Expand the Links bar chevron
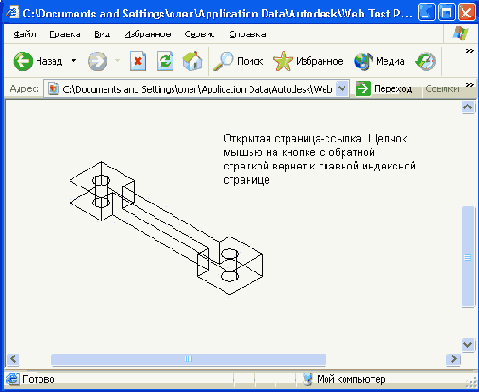The height and width of the screenshot is (392, 479). pos(469,85)
